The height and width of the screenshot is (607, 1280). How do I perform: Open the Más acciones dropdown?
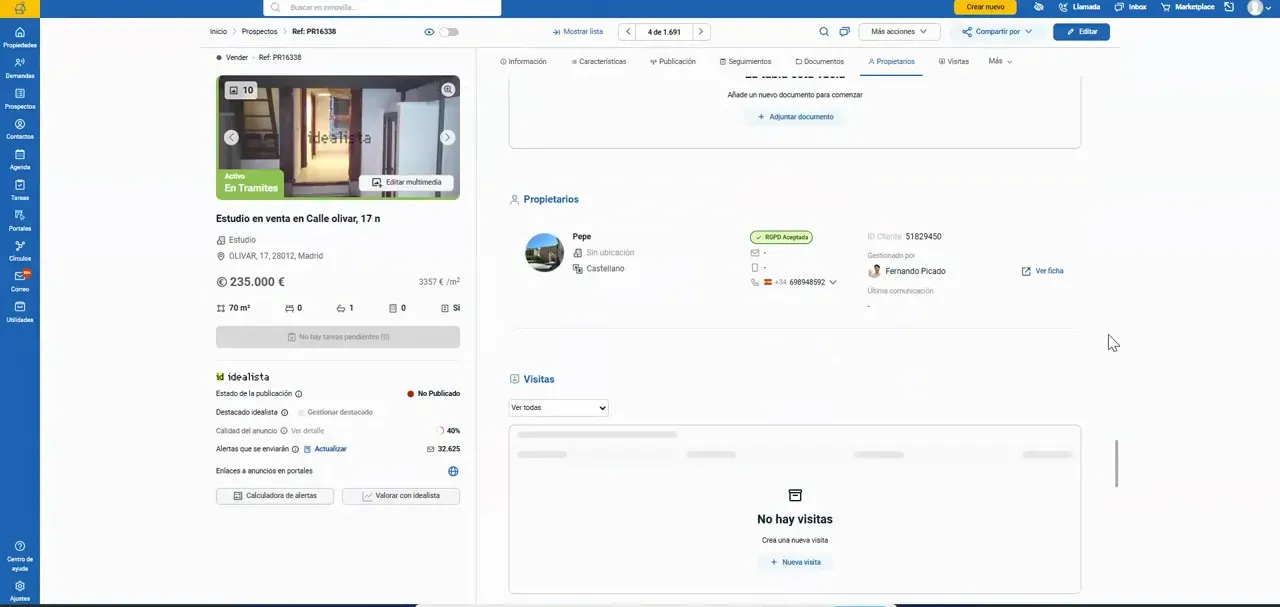[x=899, y=32]
